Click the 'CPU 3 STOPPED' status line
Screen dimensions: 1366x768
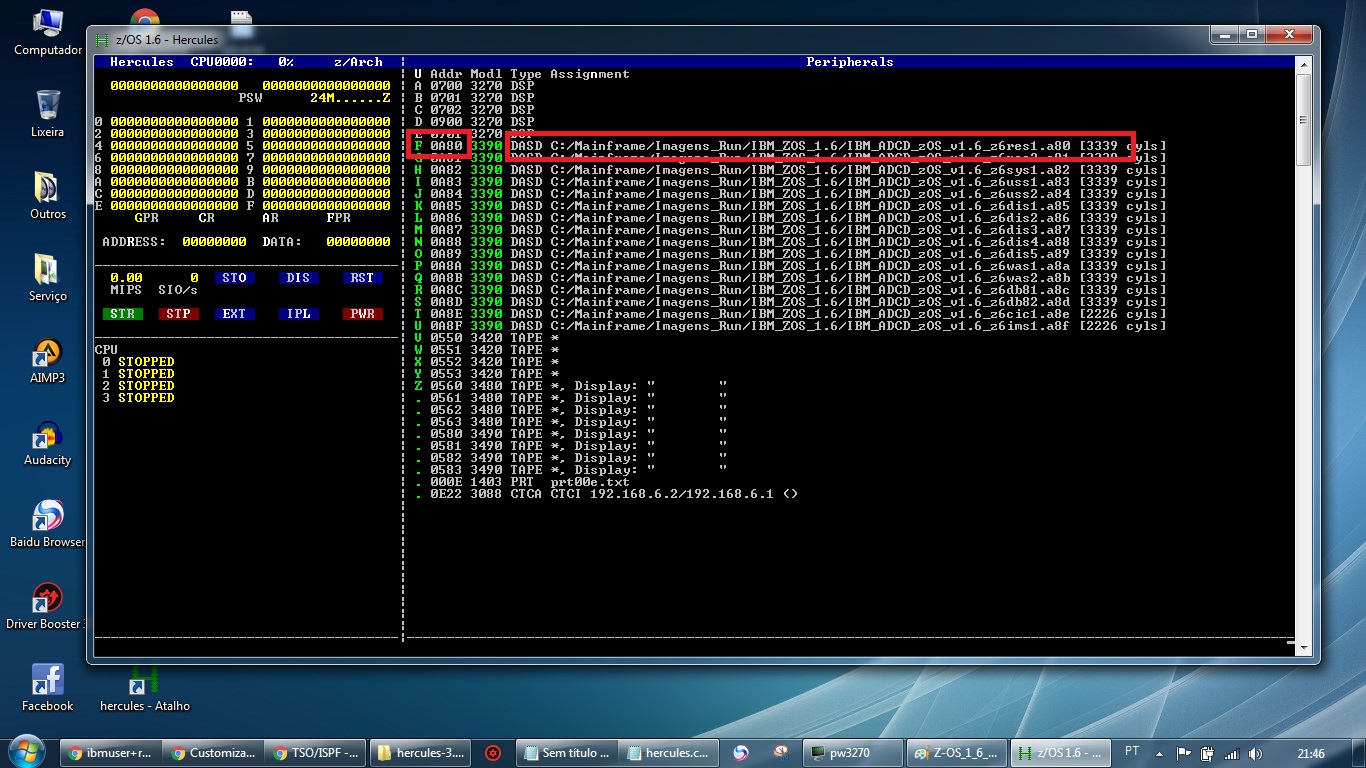click(x=138, y=398)
